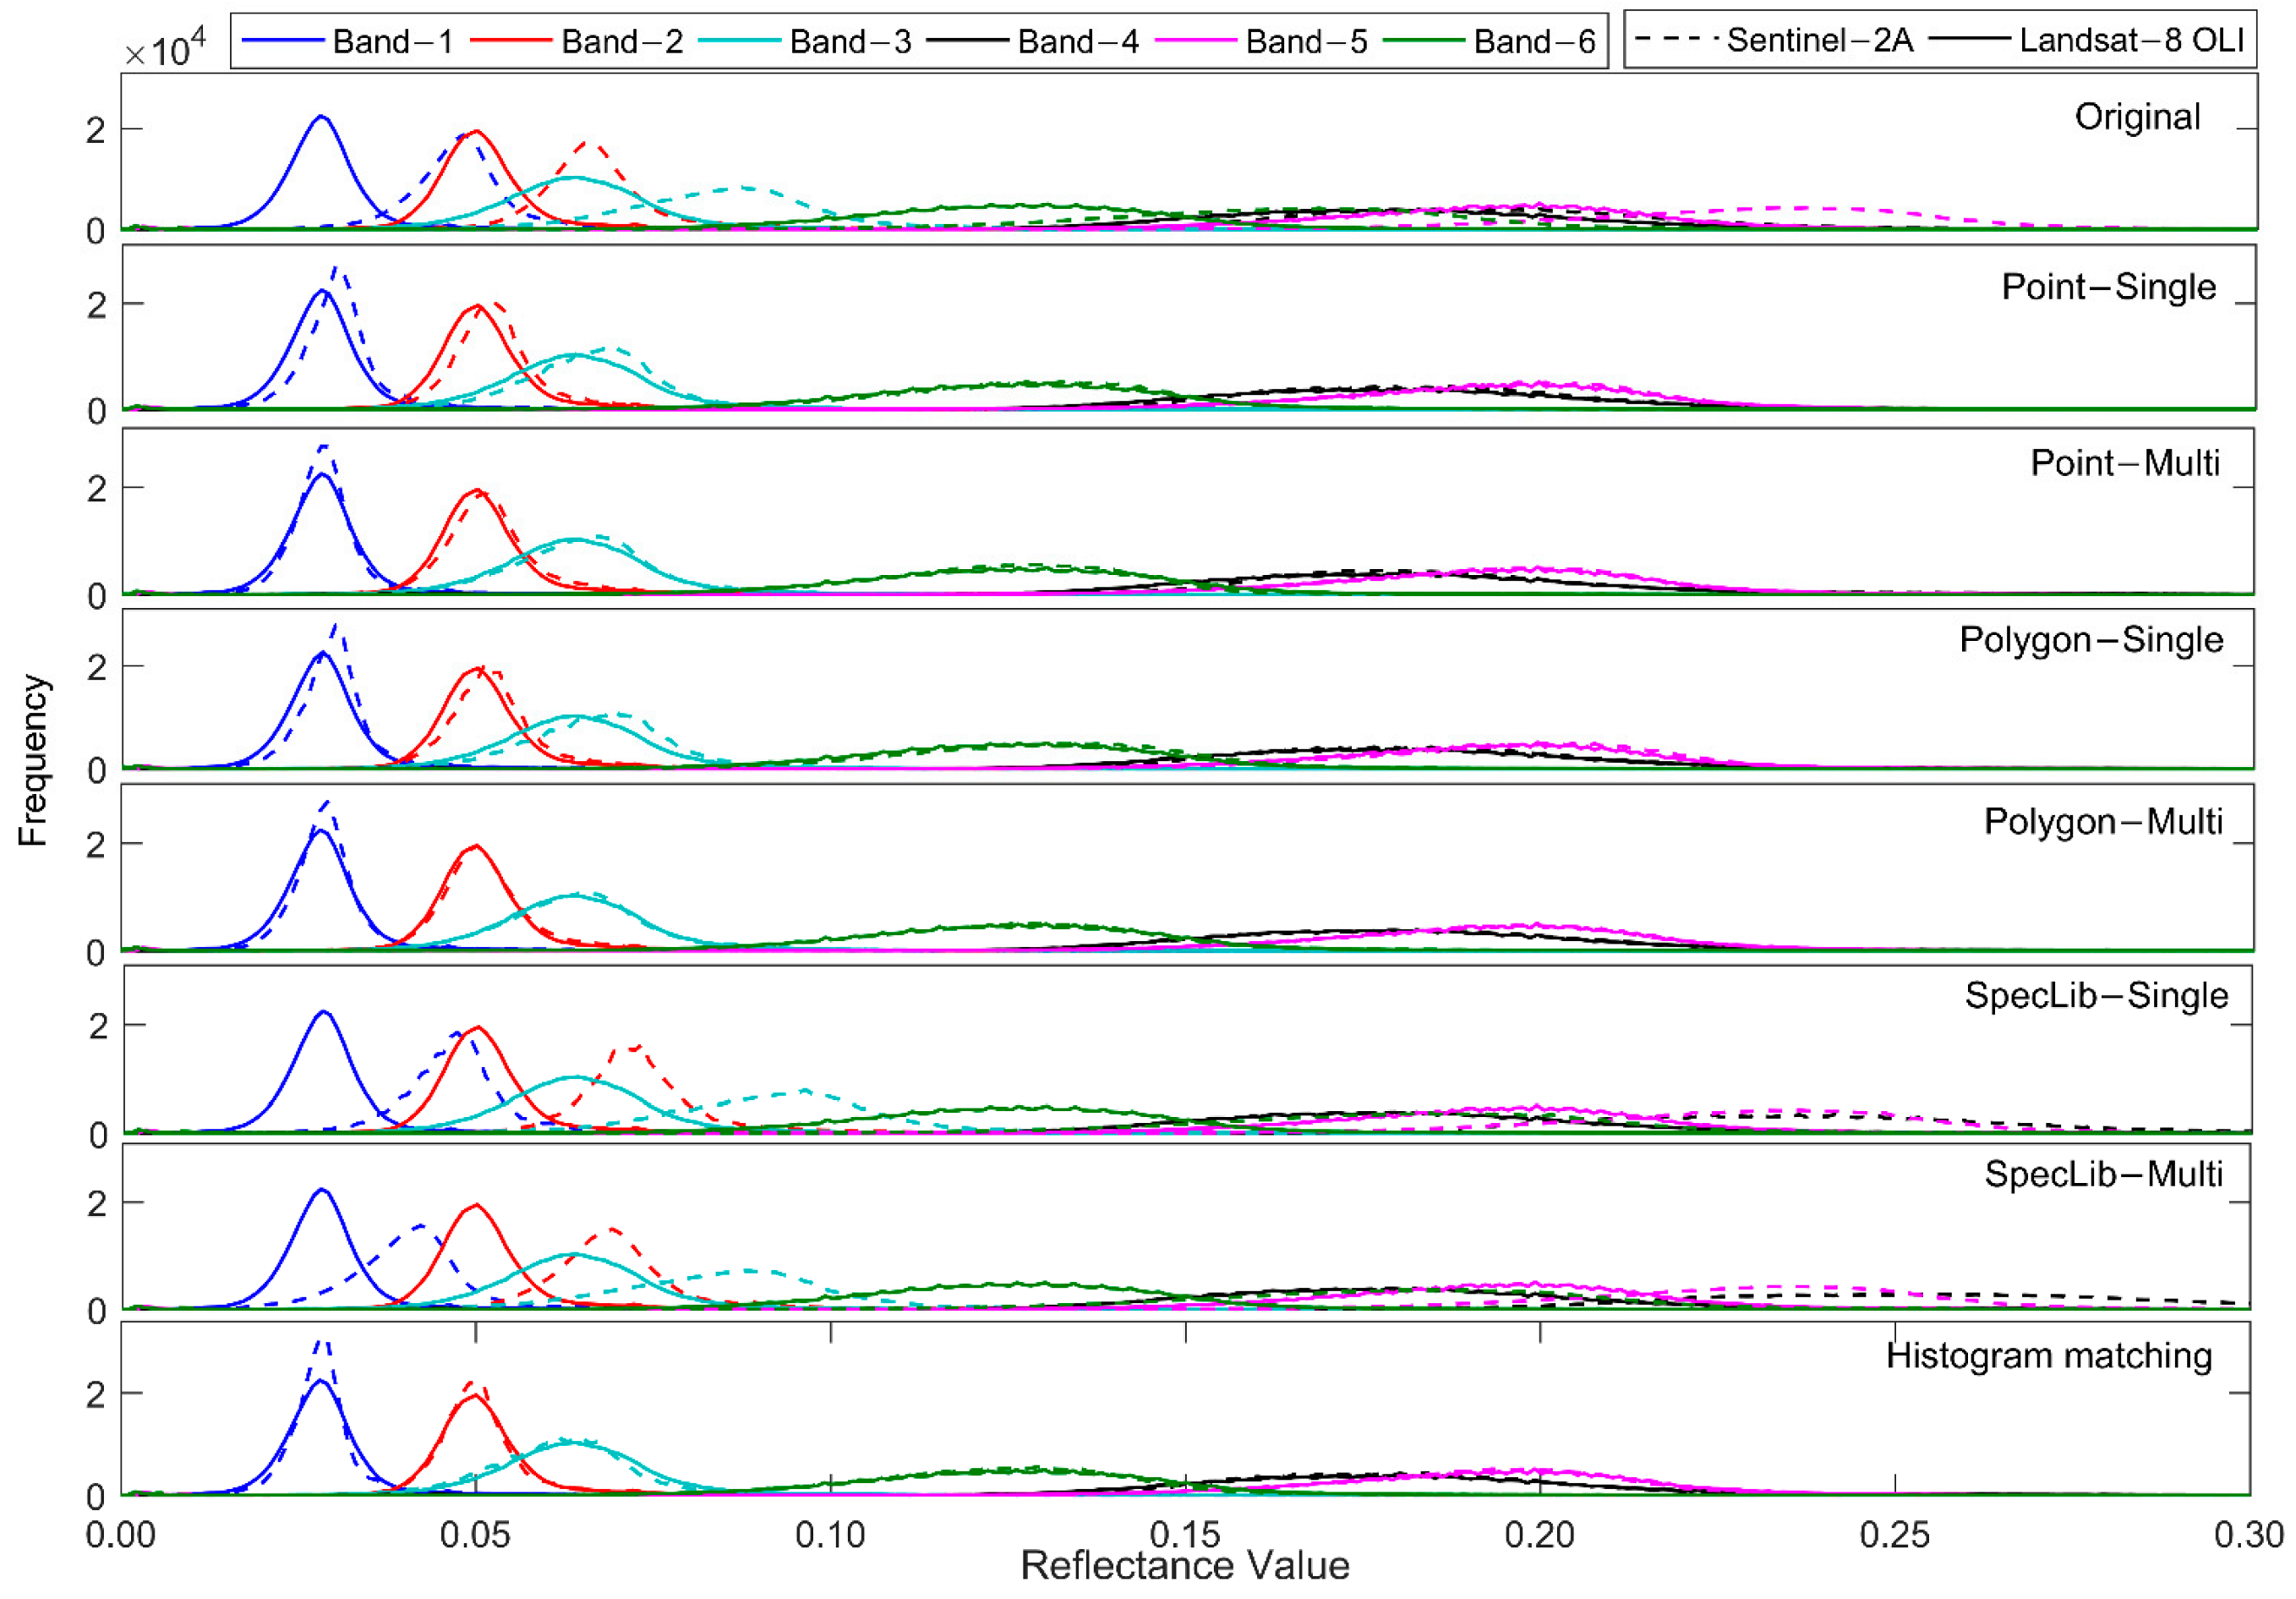Click the Polygon-Multi subplot label
Screen dimensions: 2296x1599
[x=2102, y=821]
